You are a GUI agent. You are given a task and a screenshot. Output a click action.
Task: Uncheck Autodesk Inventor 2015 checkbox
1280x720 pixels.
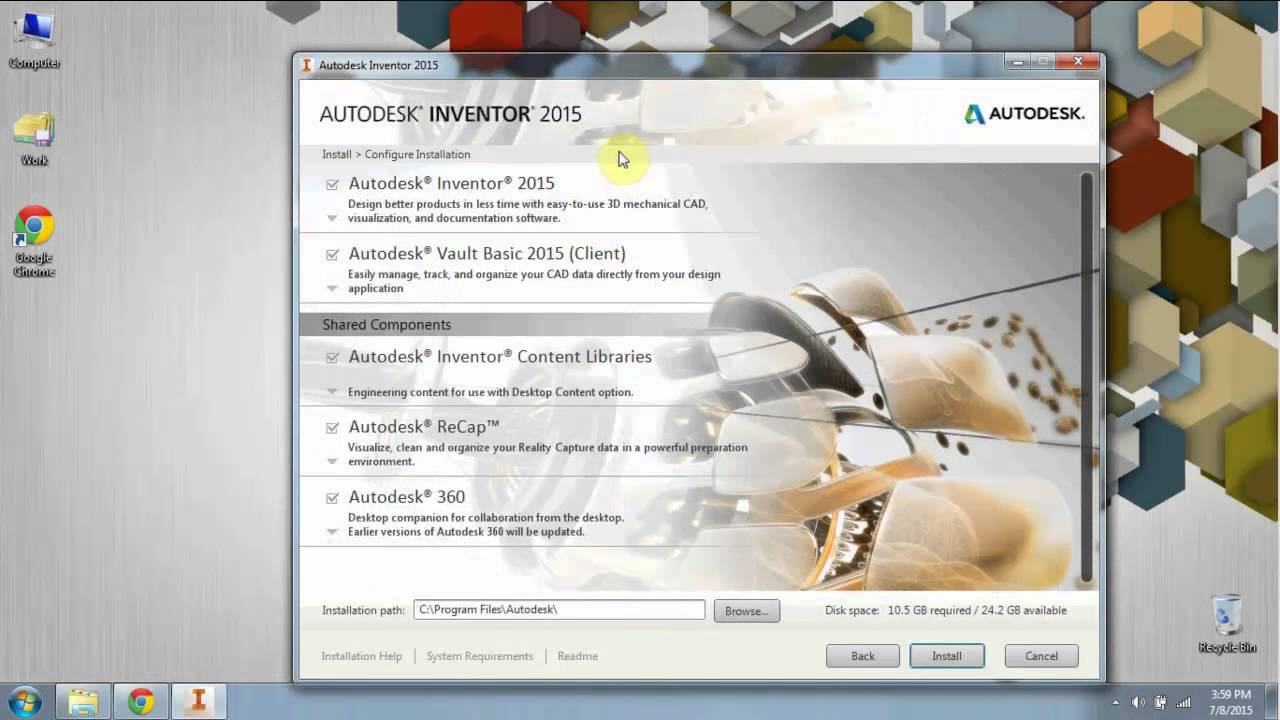pos(332,184)
